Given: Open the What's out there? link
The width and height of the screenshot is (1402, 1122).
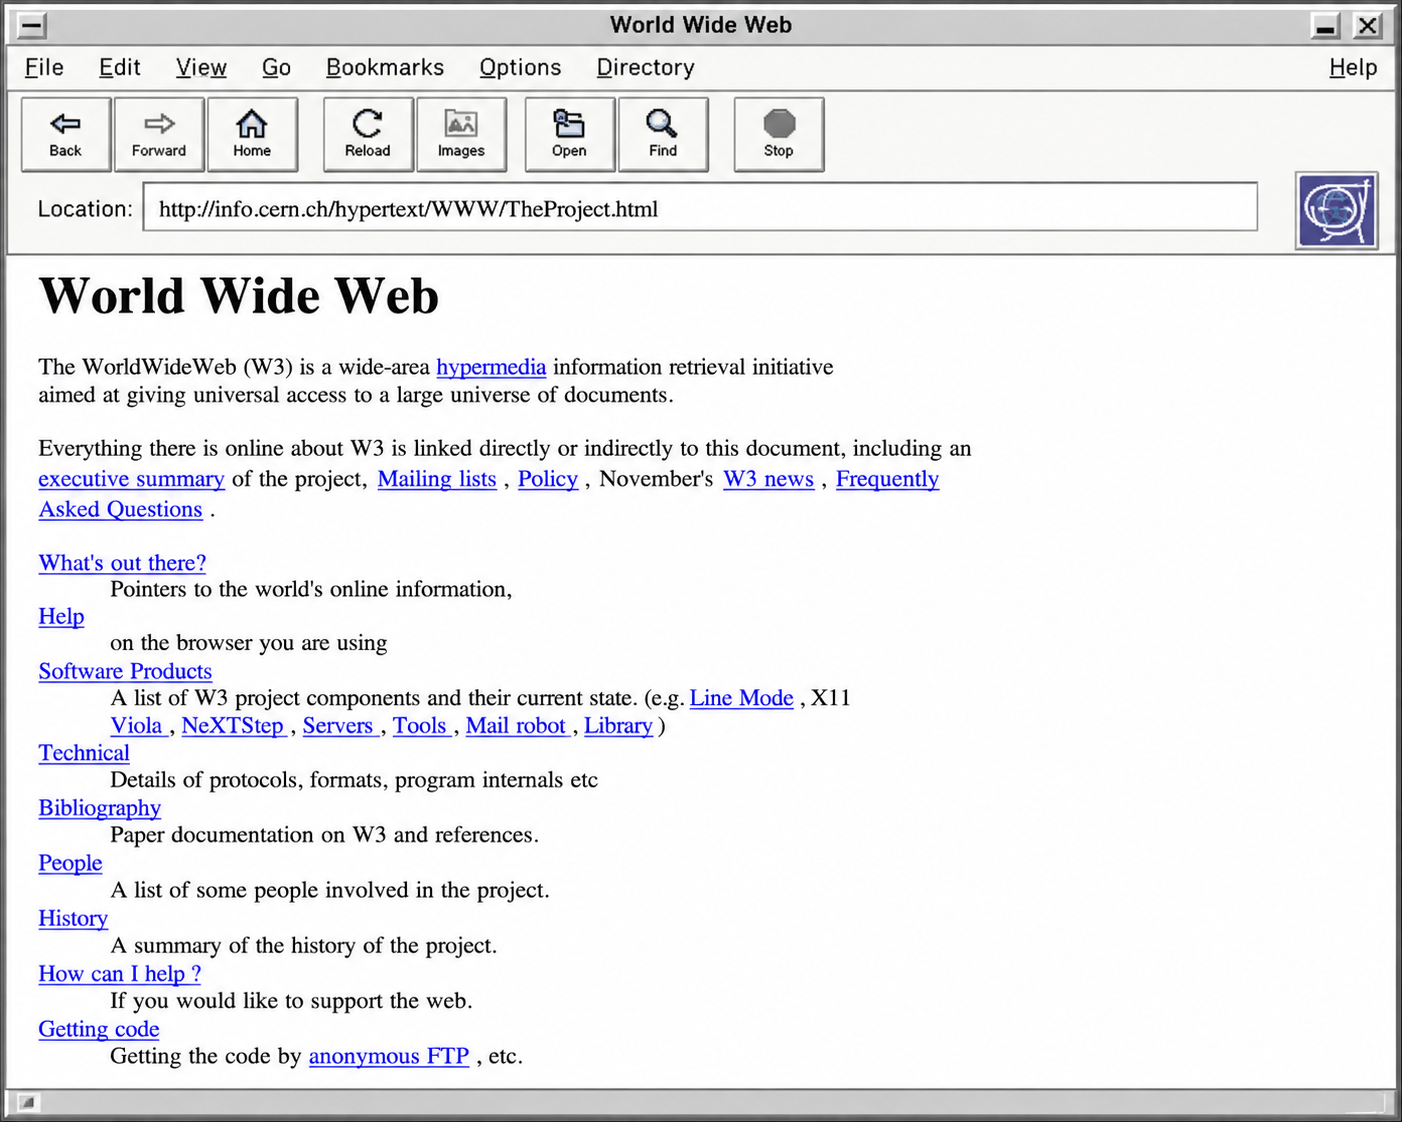Looking at the screenshot, I should [x=122, y=563].
